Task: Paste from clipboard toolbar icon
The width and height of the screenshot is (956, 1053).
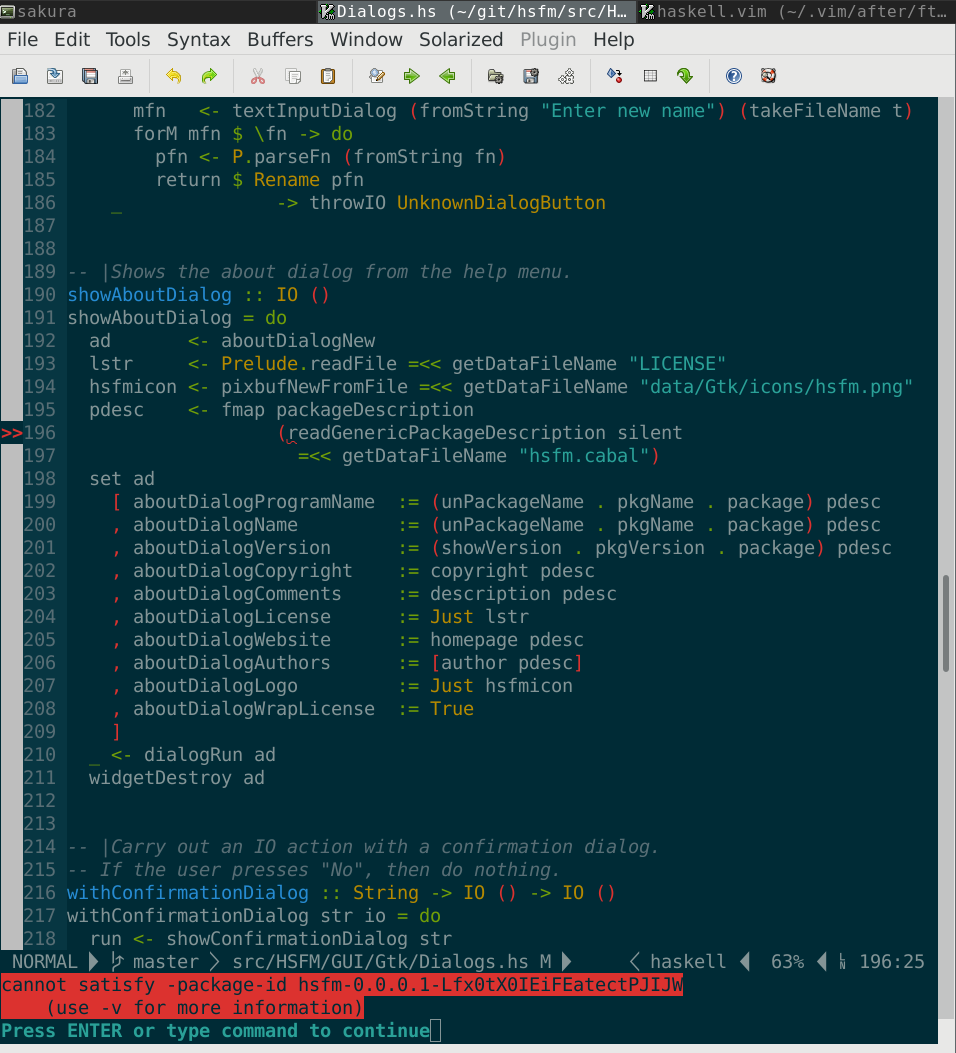Action: coord(328,76)
